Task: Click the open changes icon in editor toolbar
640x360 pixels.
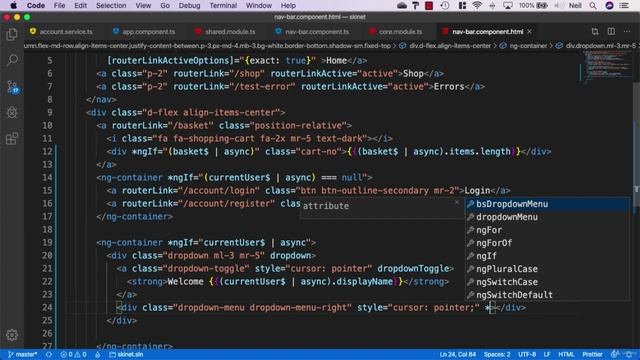Action: [x=595, y=31]
